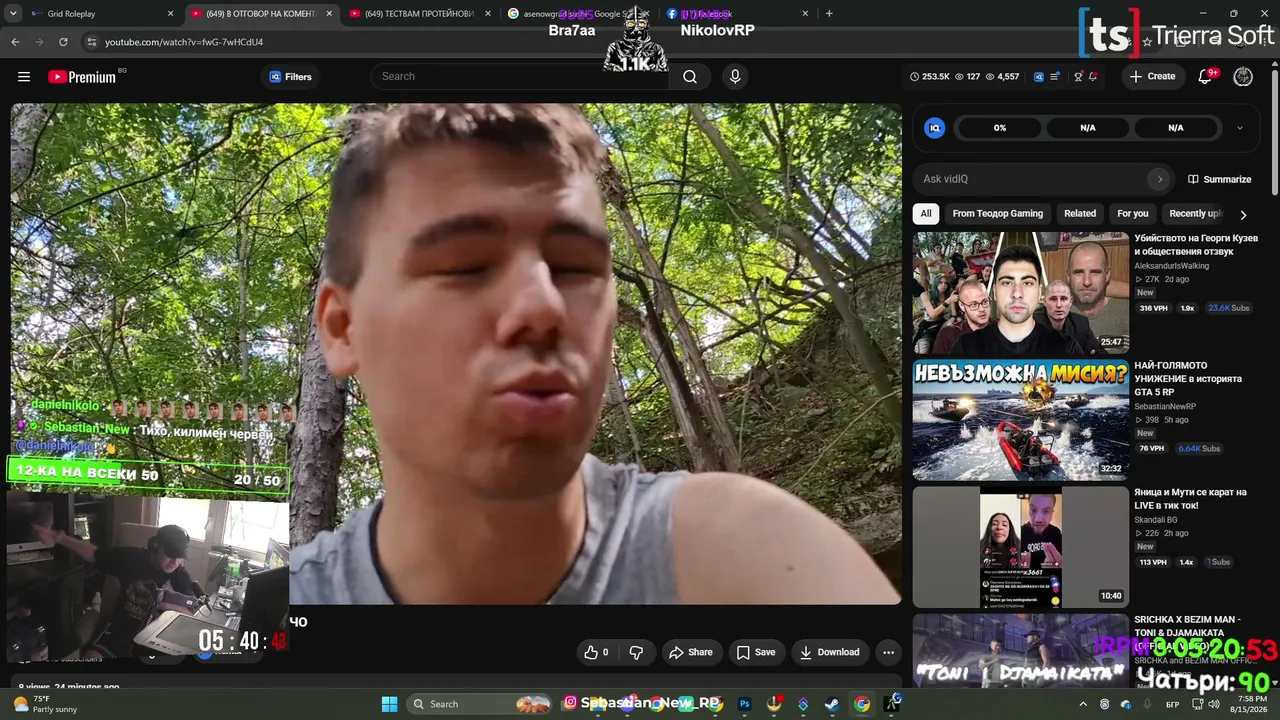Go to YouTube Premium home logo
Screen dimensions: 1280x720
click(x=82, y=77)
